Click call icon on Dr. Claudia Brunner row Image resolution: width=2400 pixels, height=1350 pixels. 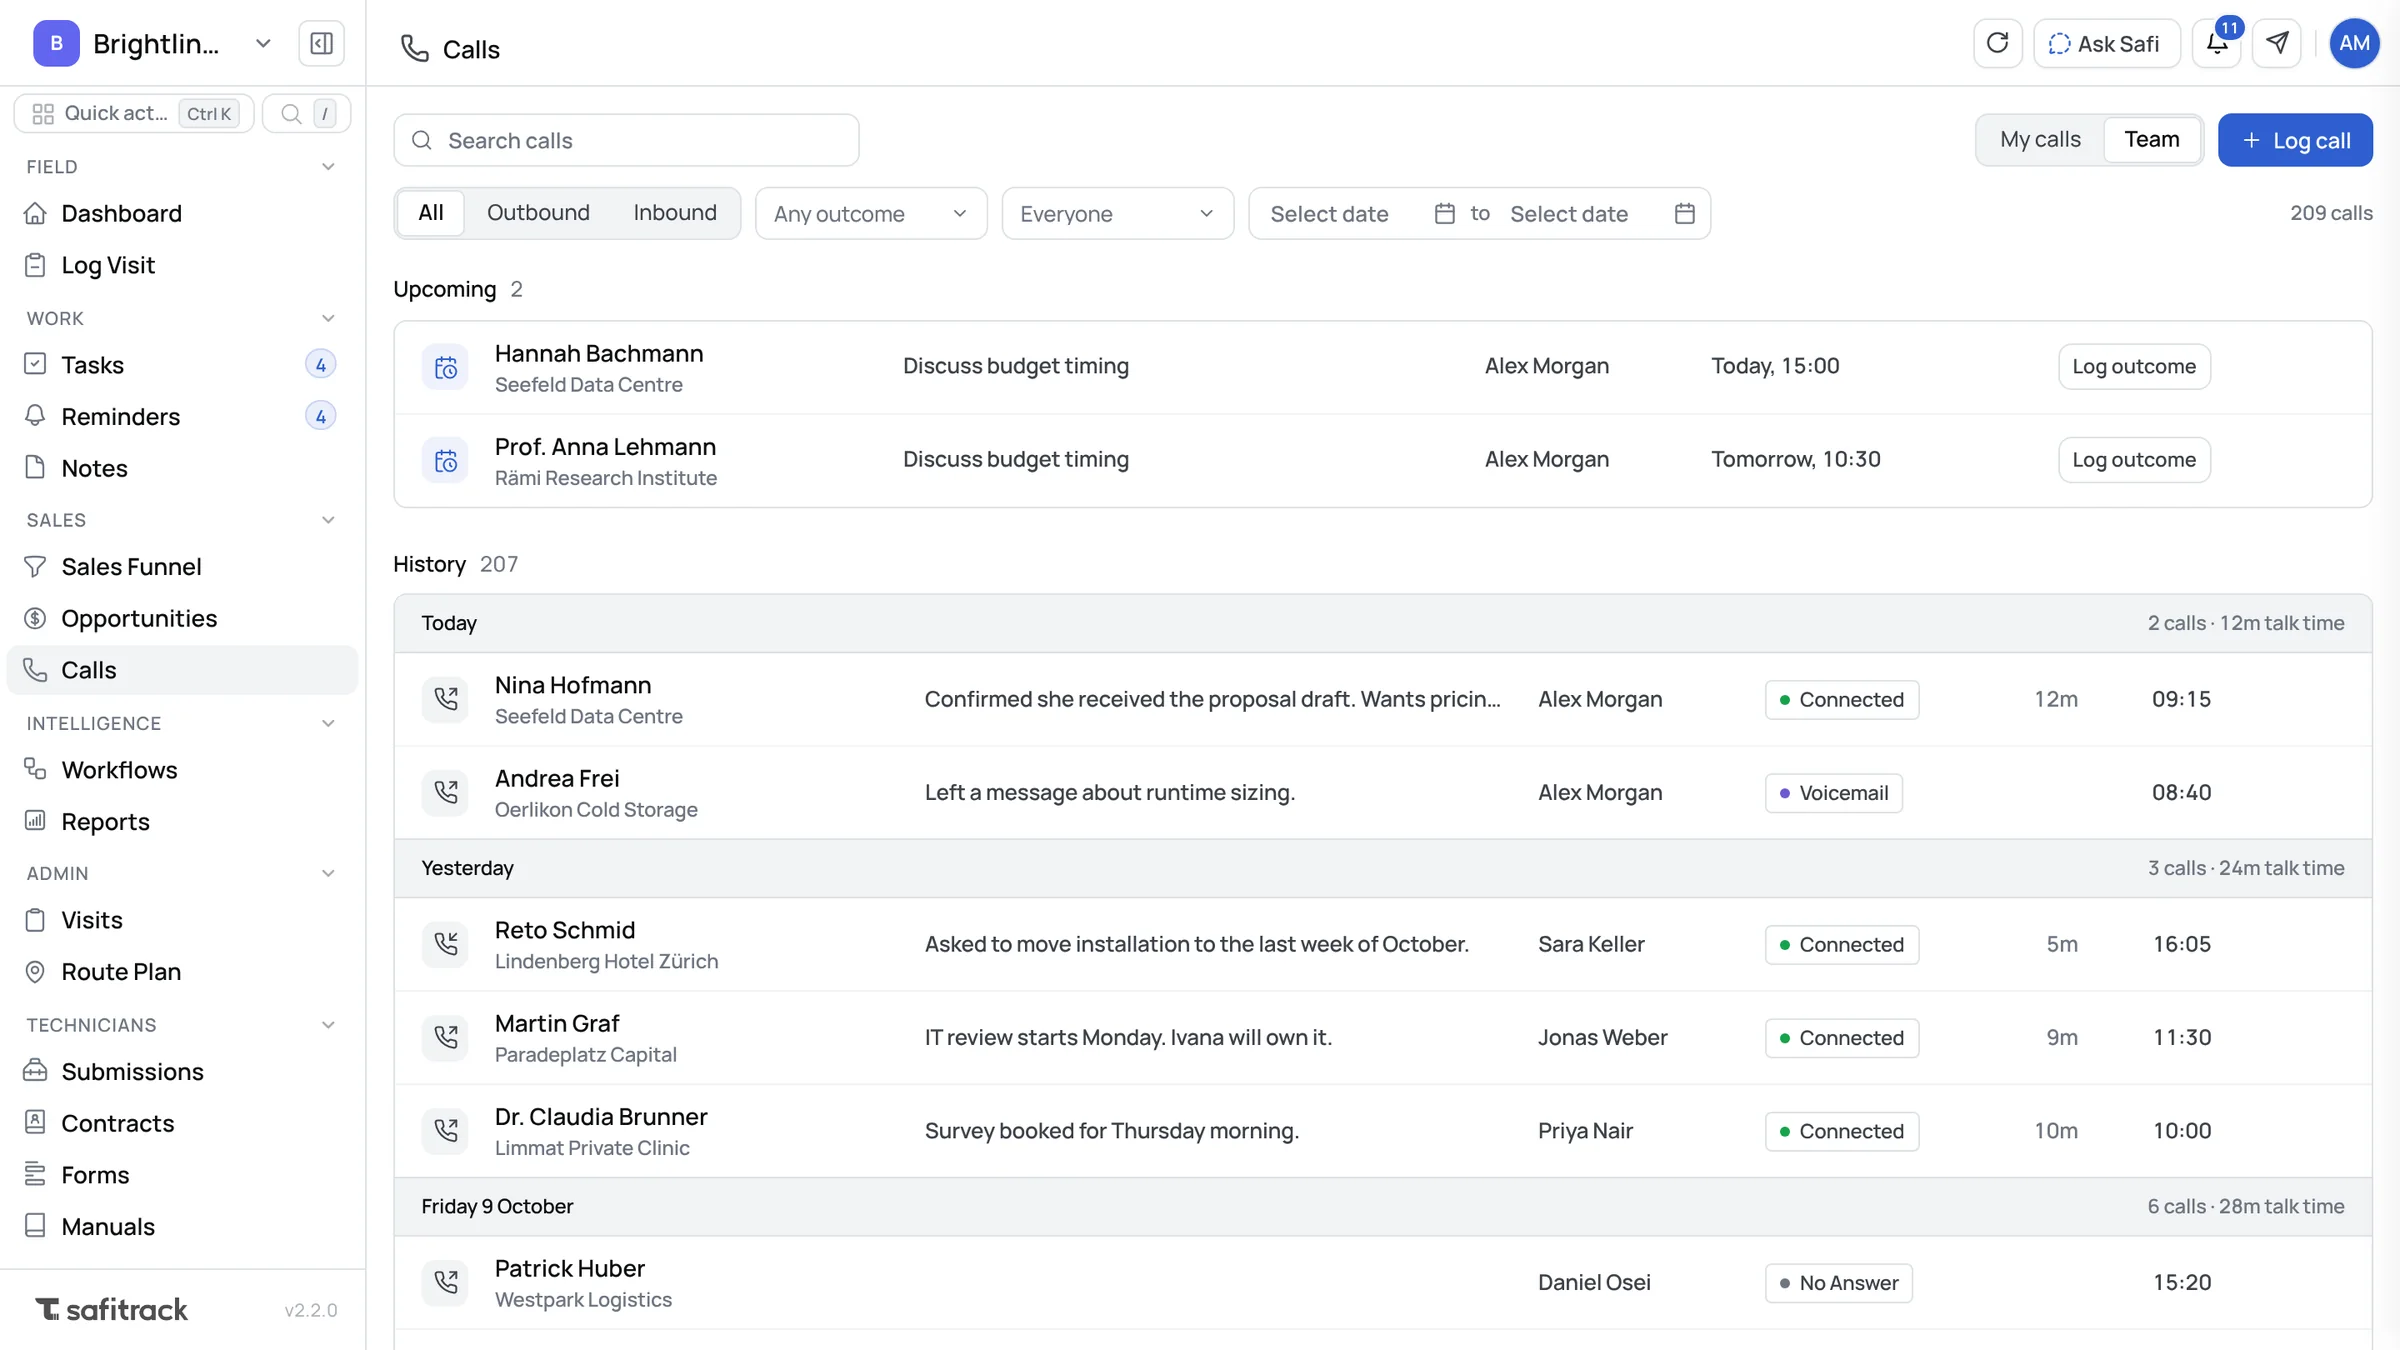(445, 1131)
